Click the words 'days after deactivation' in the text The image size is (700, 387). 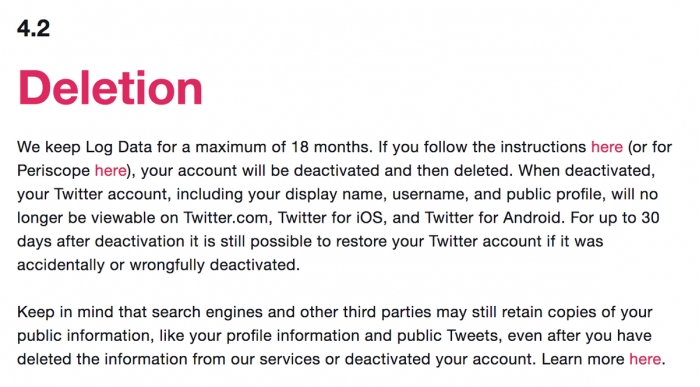click(100, 241)
